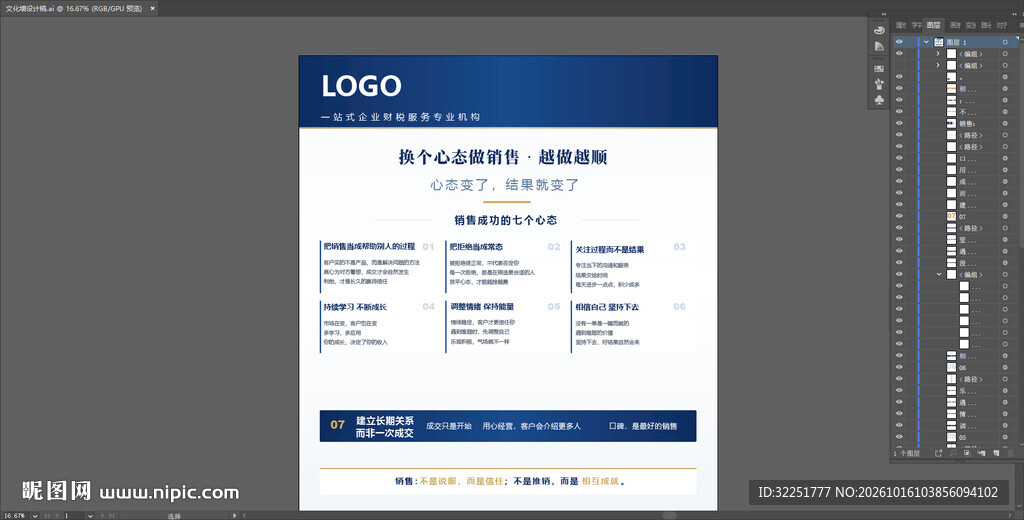Switch to the 字符 panel tab
1024x520 pixels.
click(917, 25)
